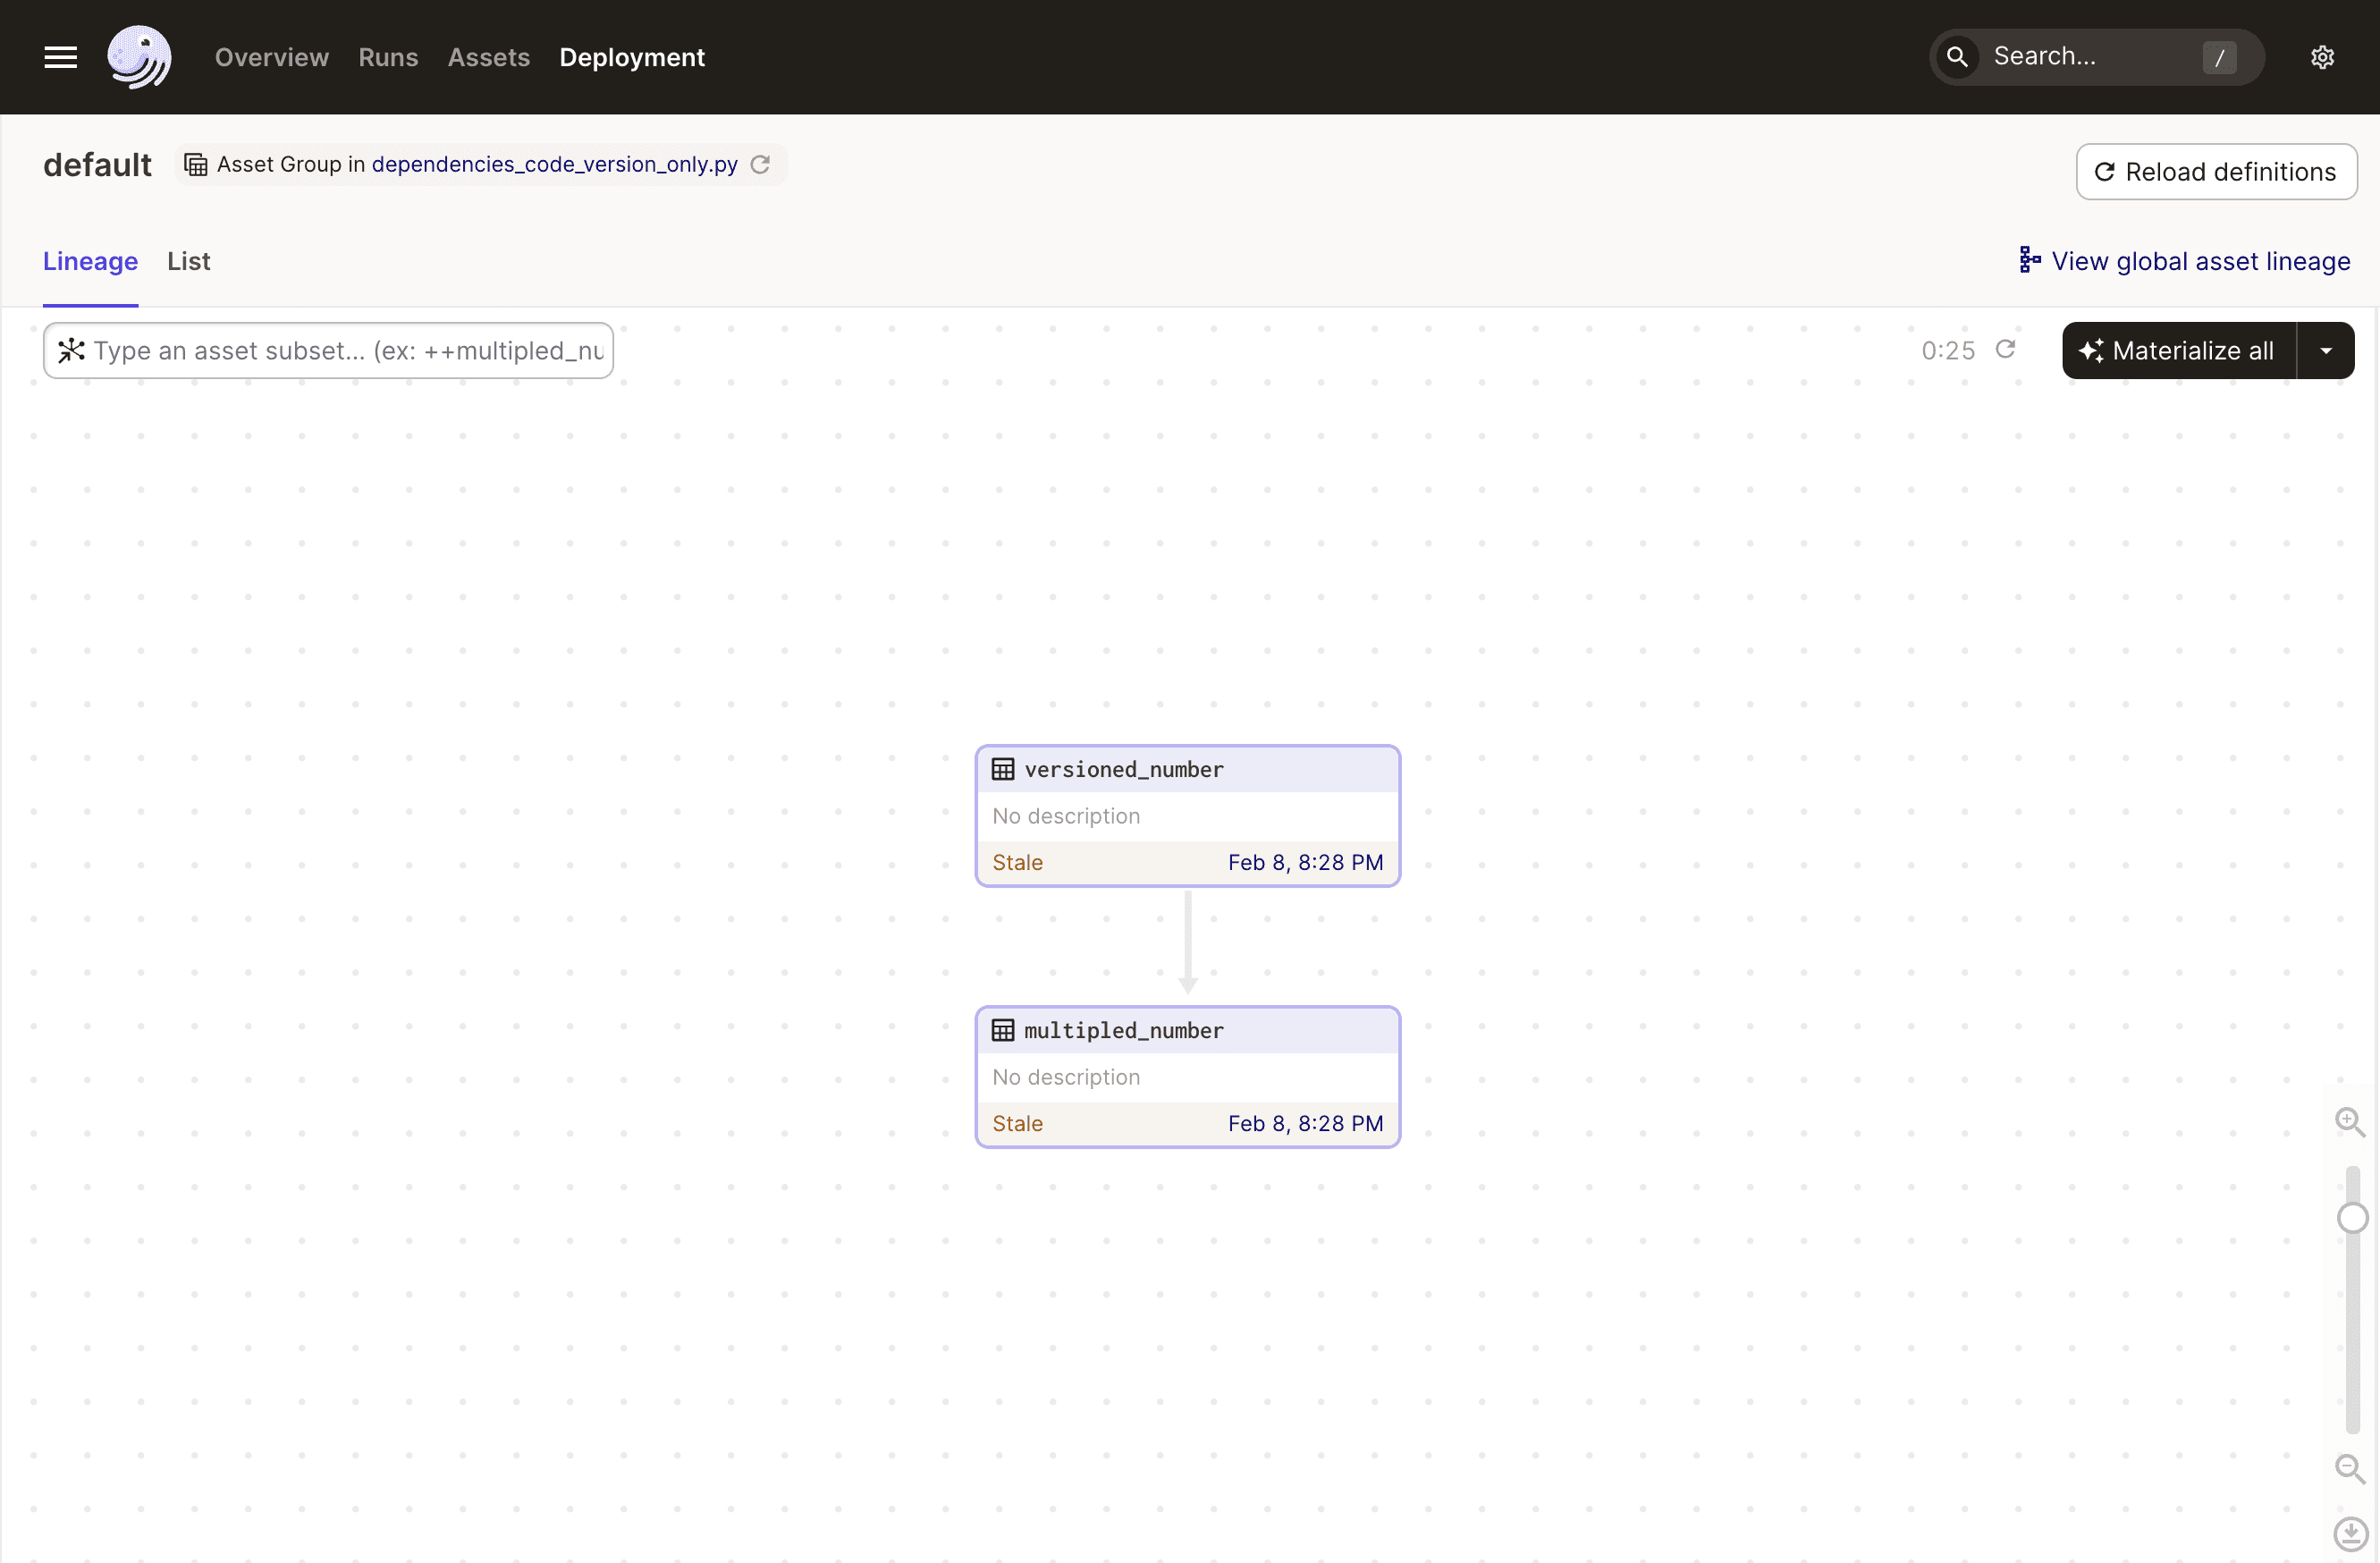Screen dimensions: 2380x1563
Task: Click Materialize all button
Action: click(2179, 350)
